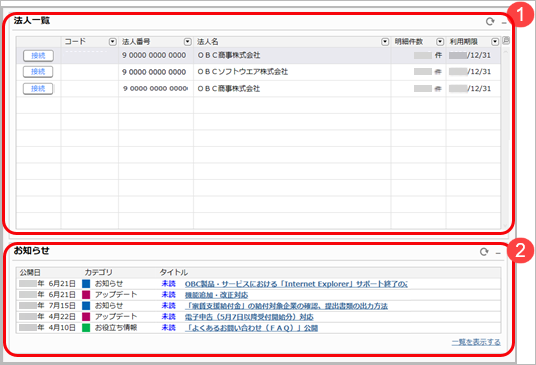Open the 電子申告 5月7日 notice link
The height and width of the screenshot is (365, 536).
tap(249, 317)
